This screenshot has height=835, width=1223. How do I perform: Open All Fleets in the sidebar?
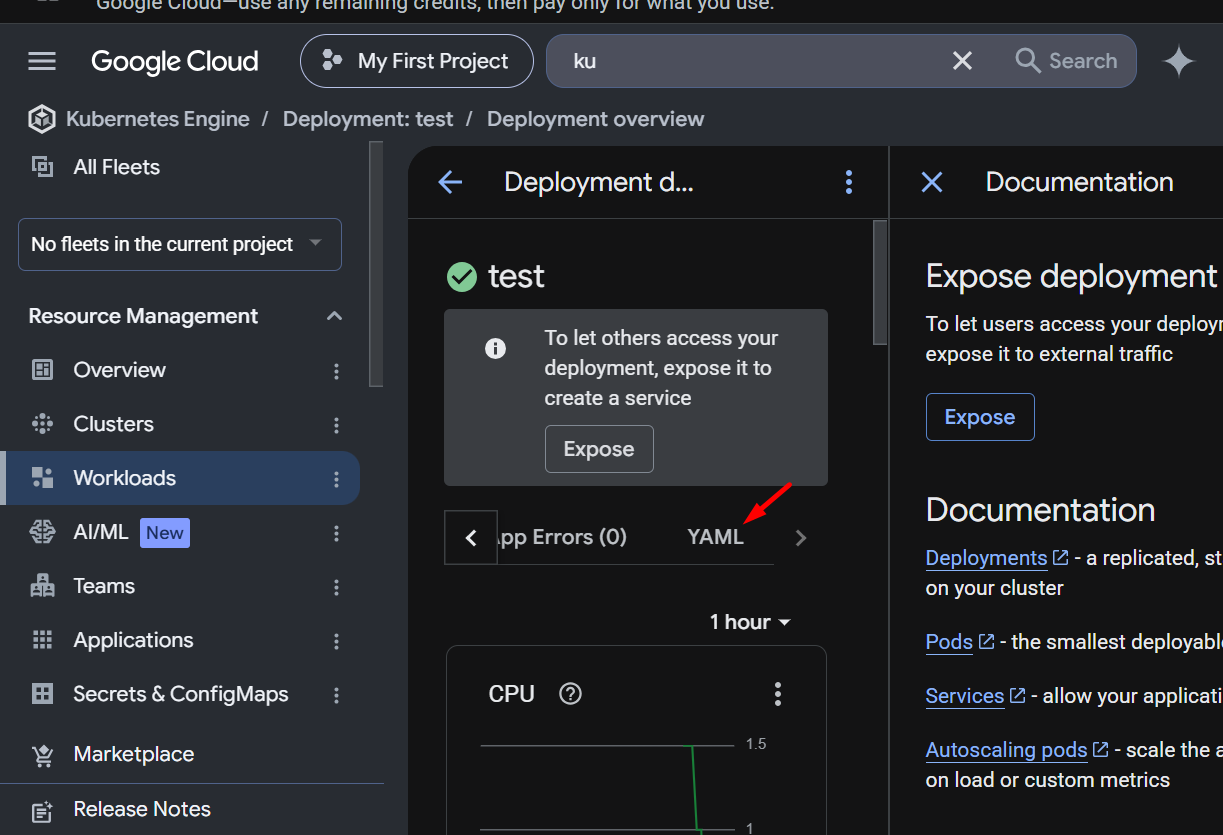116,167
